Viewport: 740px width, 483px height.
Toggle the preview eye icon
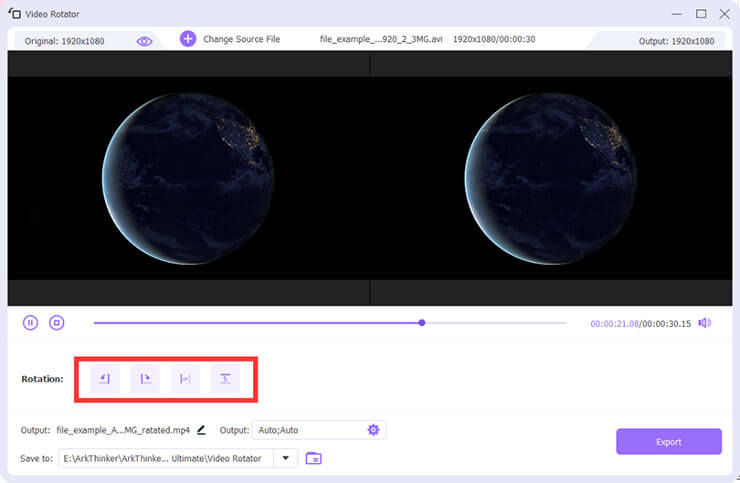[145, 41]
